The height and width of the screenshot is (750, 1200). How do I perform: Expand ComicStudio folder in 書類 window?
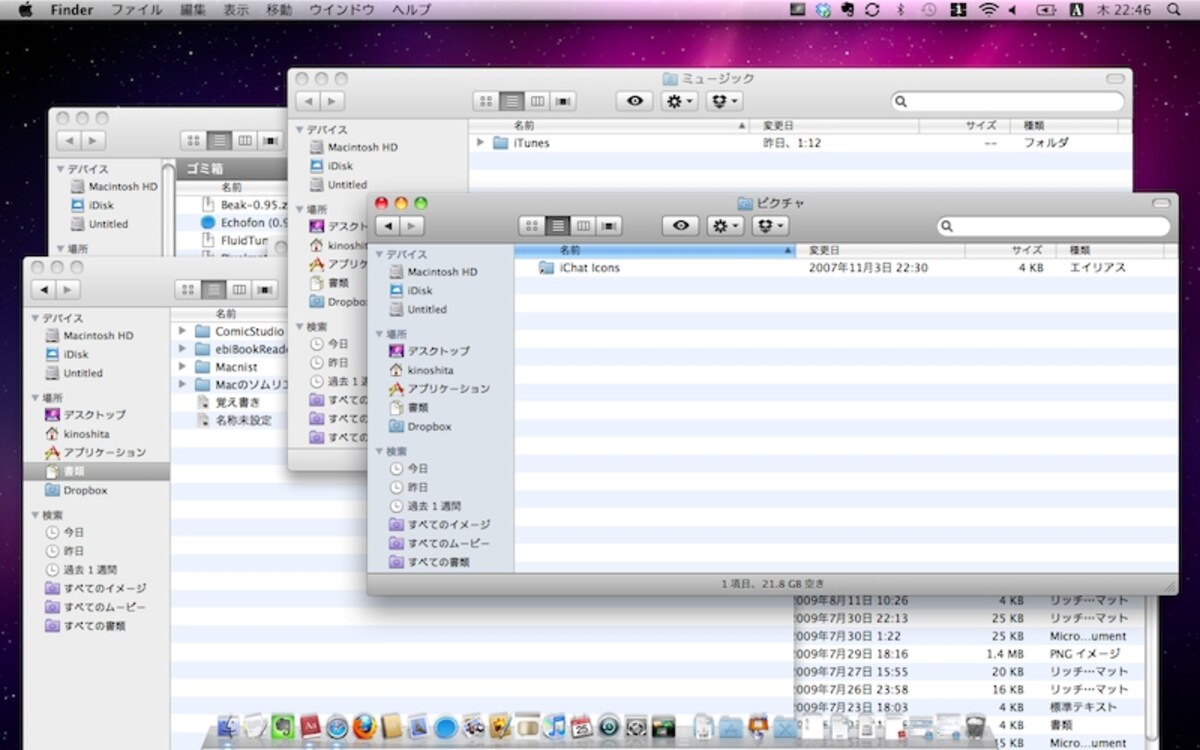point(182,331)
